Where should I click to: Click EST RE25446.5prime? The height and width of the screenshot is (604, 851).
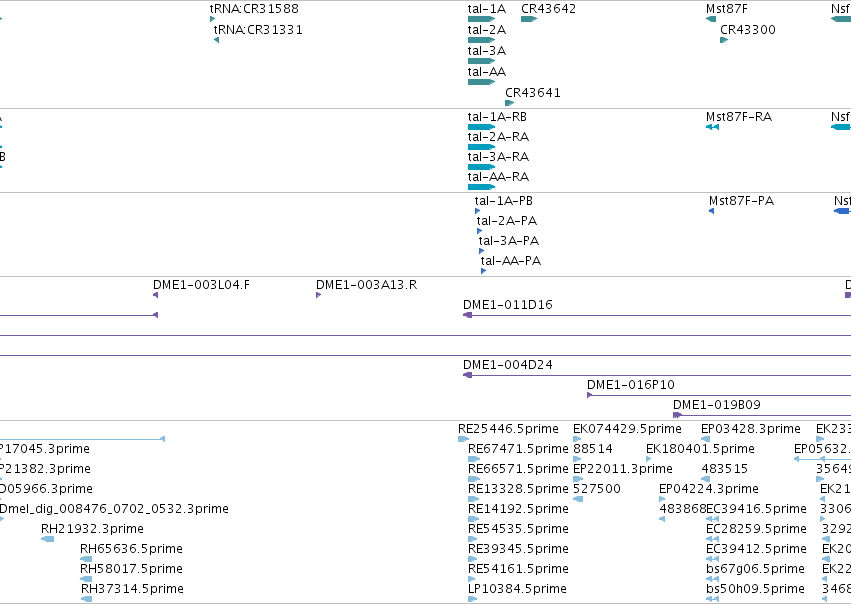point(463,439)
